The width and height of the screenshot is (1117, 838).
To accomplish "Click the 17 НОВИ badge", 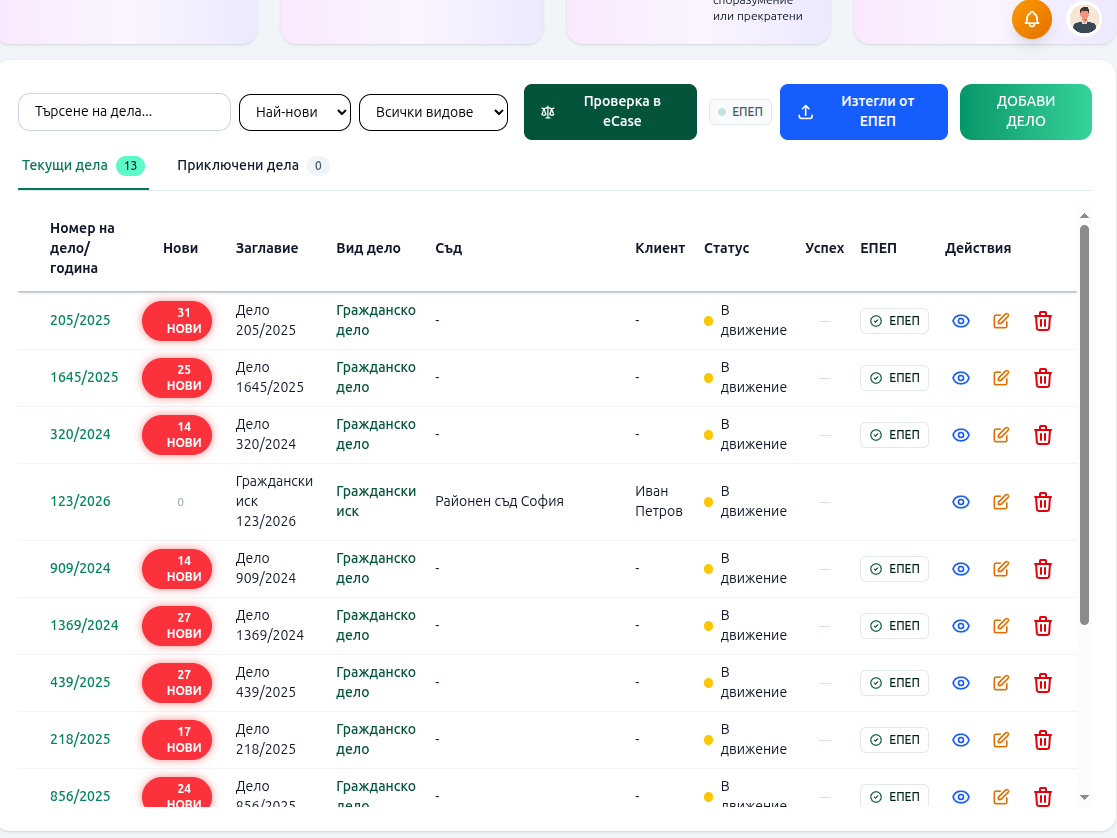I will [177, 740].
